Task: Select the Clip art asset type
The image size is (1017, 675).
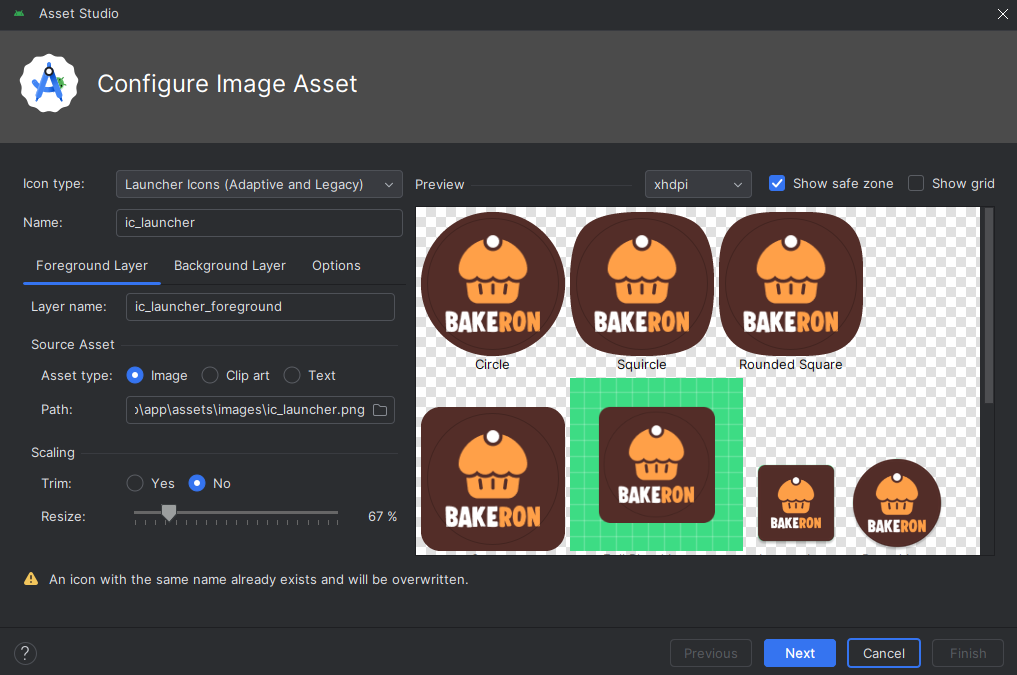Action: point(210,375)
